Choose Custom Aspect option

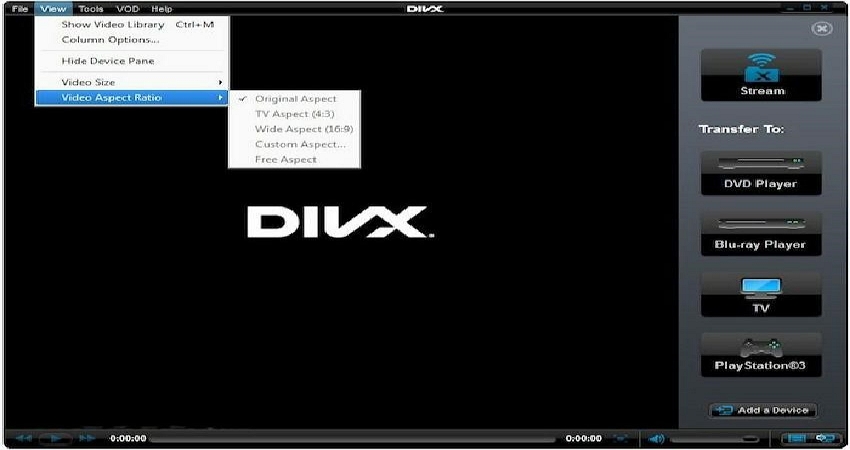coord(295,144)
